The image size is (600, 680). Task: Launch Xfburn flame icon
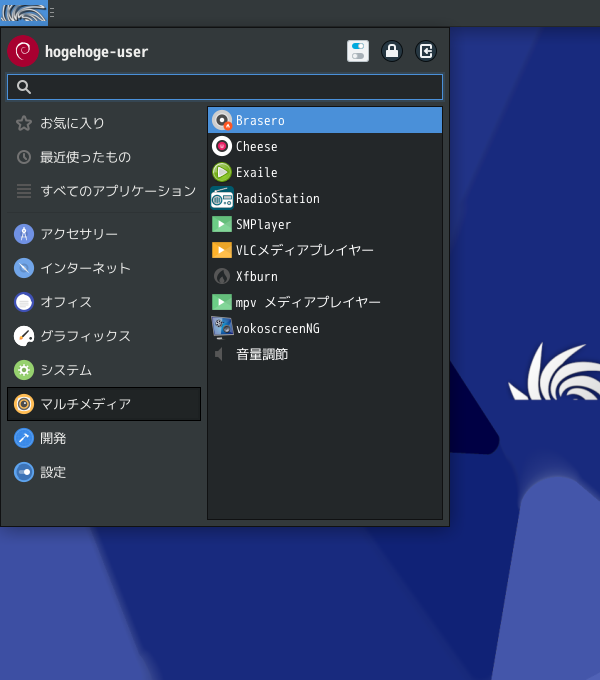point(222,276)
